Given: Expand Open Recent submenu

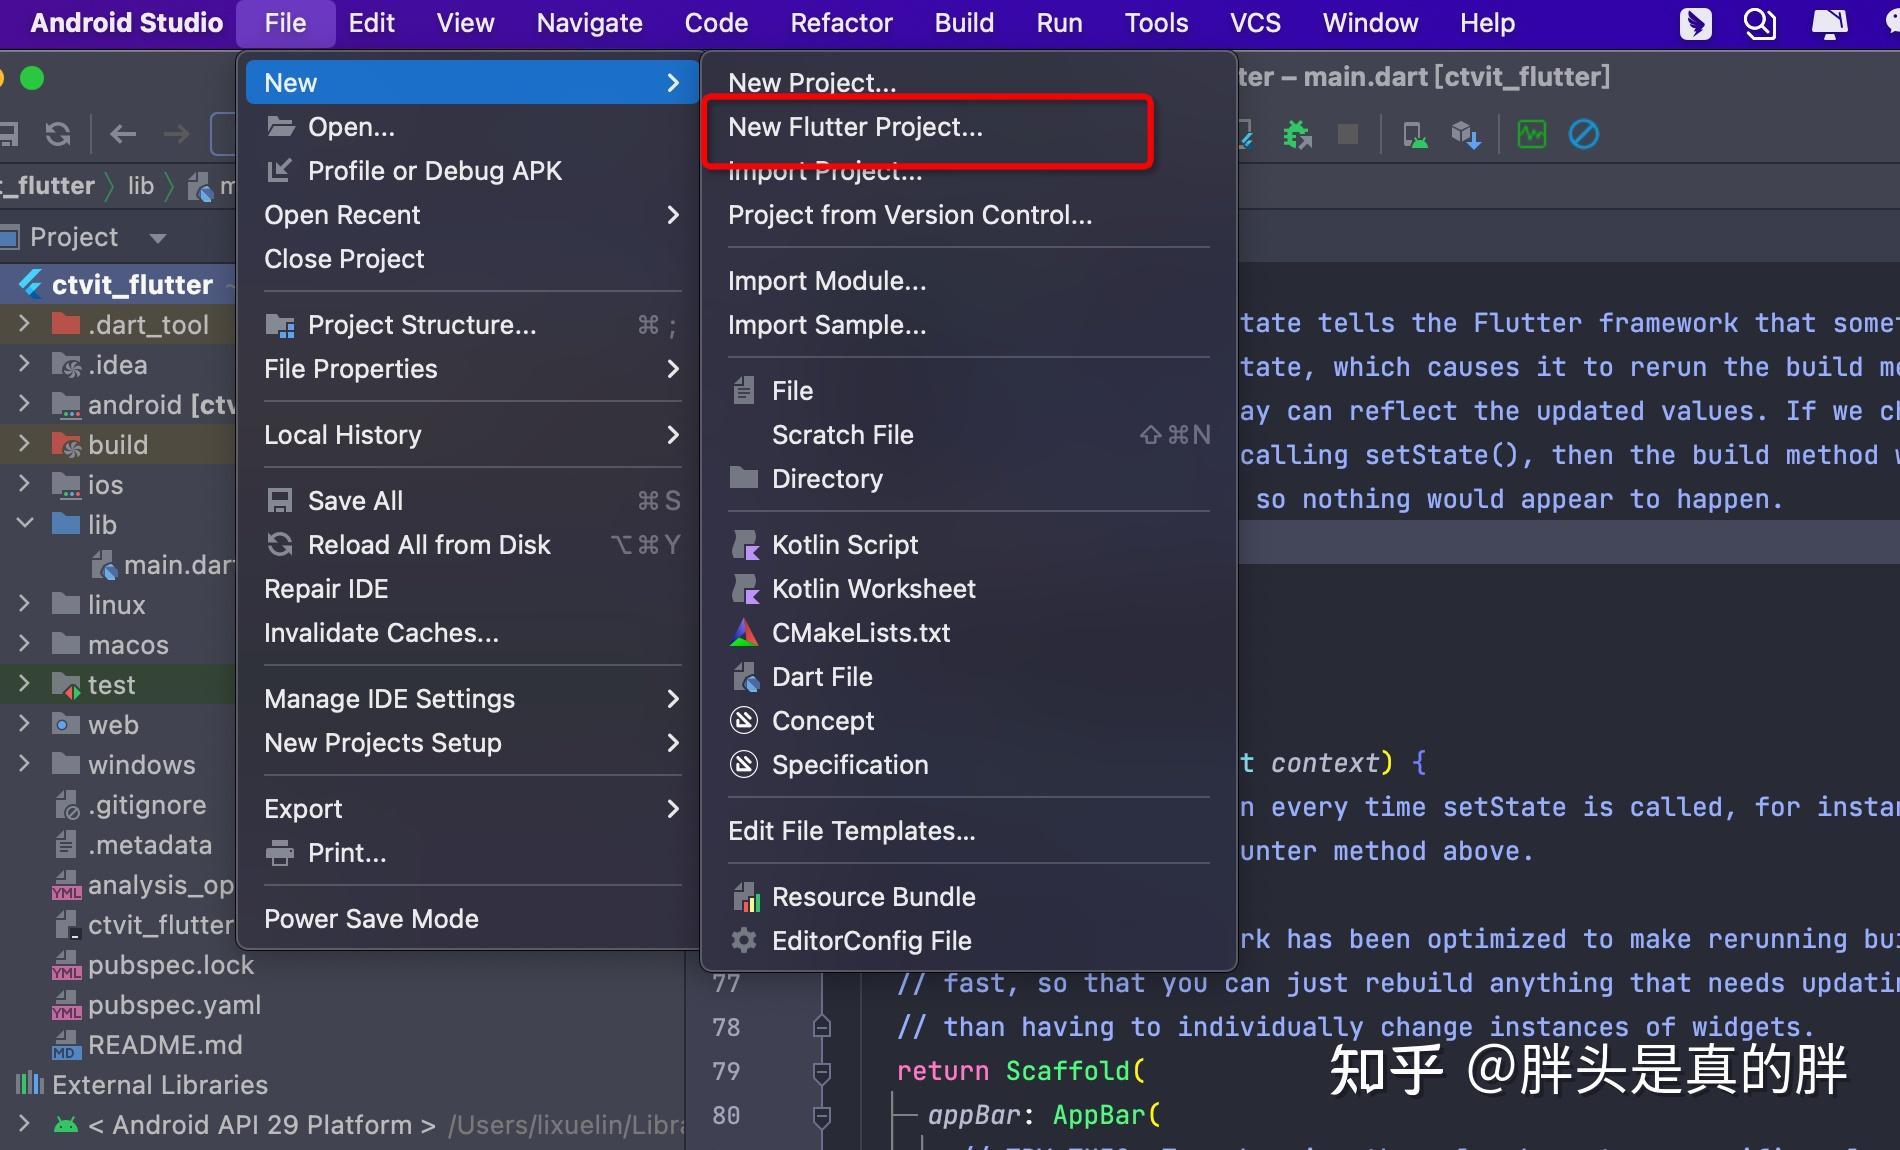Looking at the screenshot, I should (x=471, y=214).
